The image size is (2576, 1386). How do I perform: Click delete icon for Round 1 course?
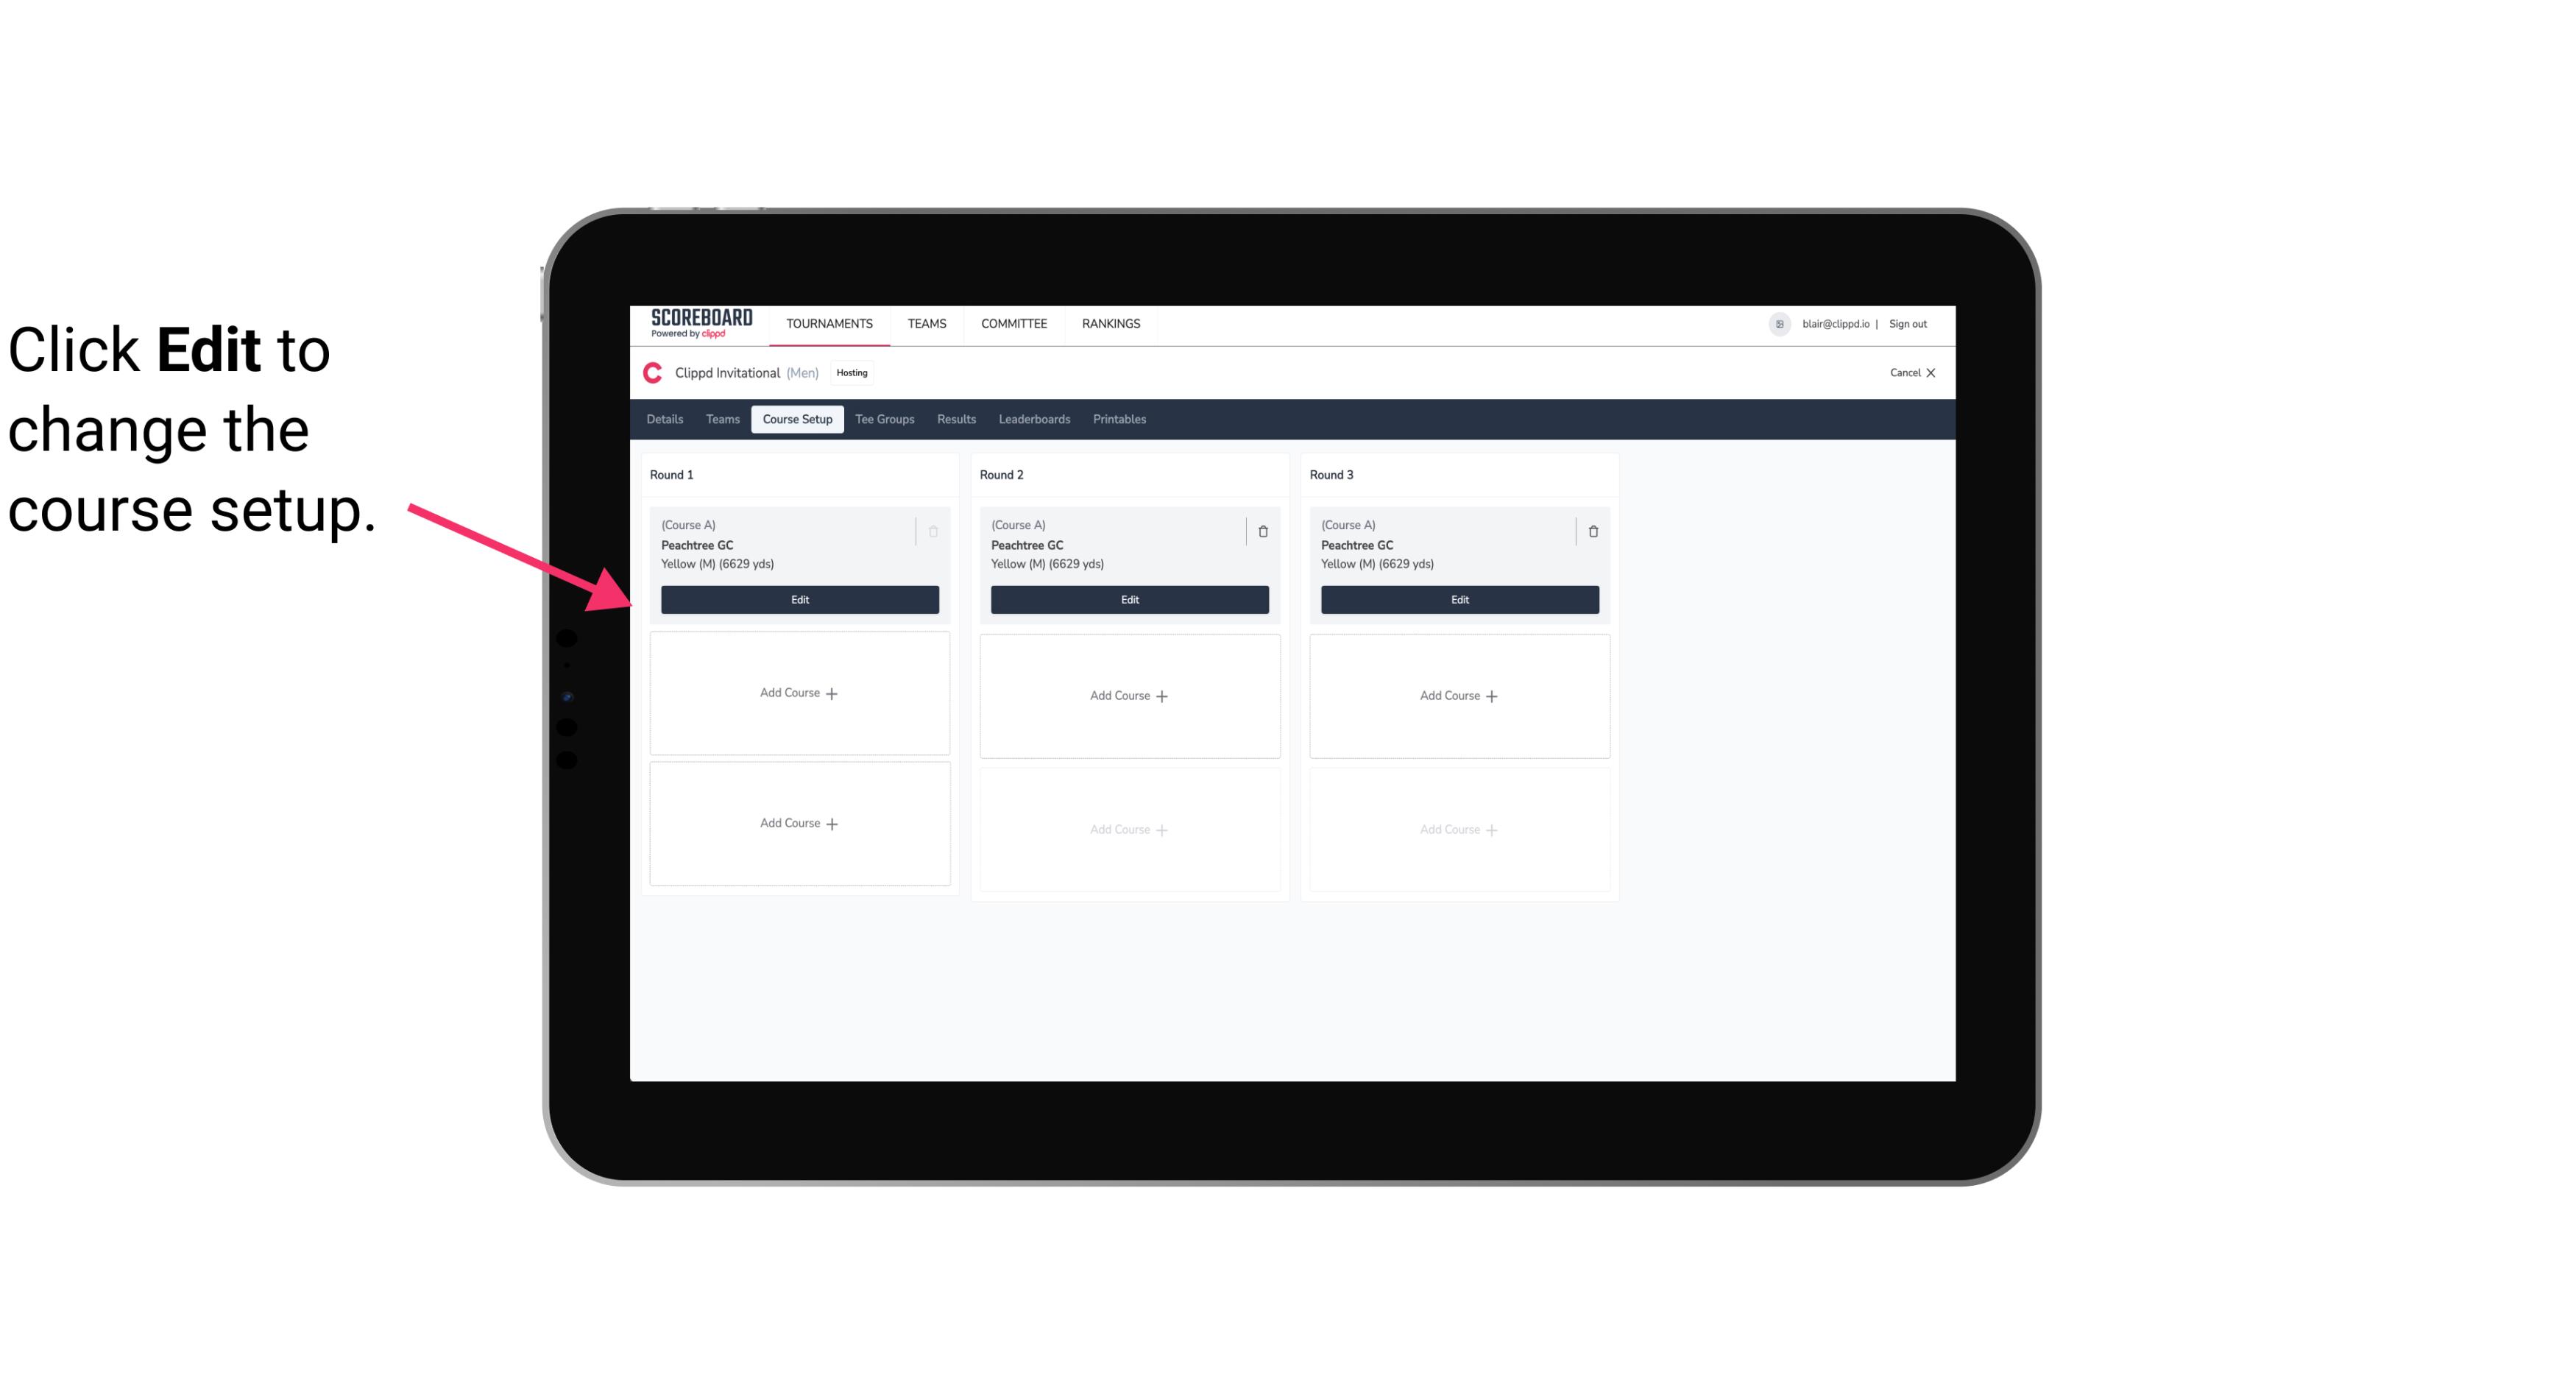click(932, 531)
